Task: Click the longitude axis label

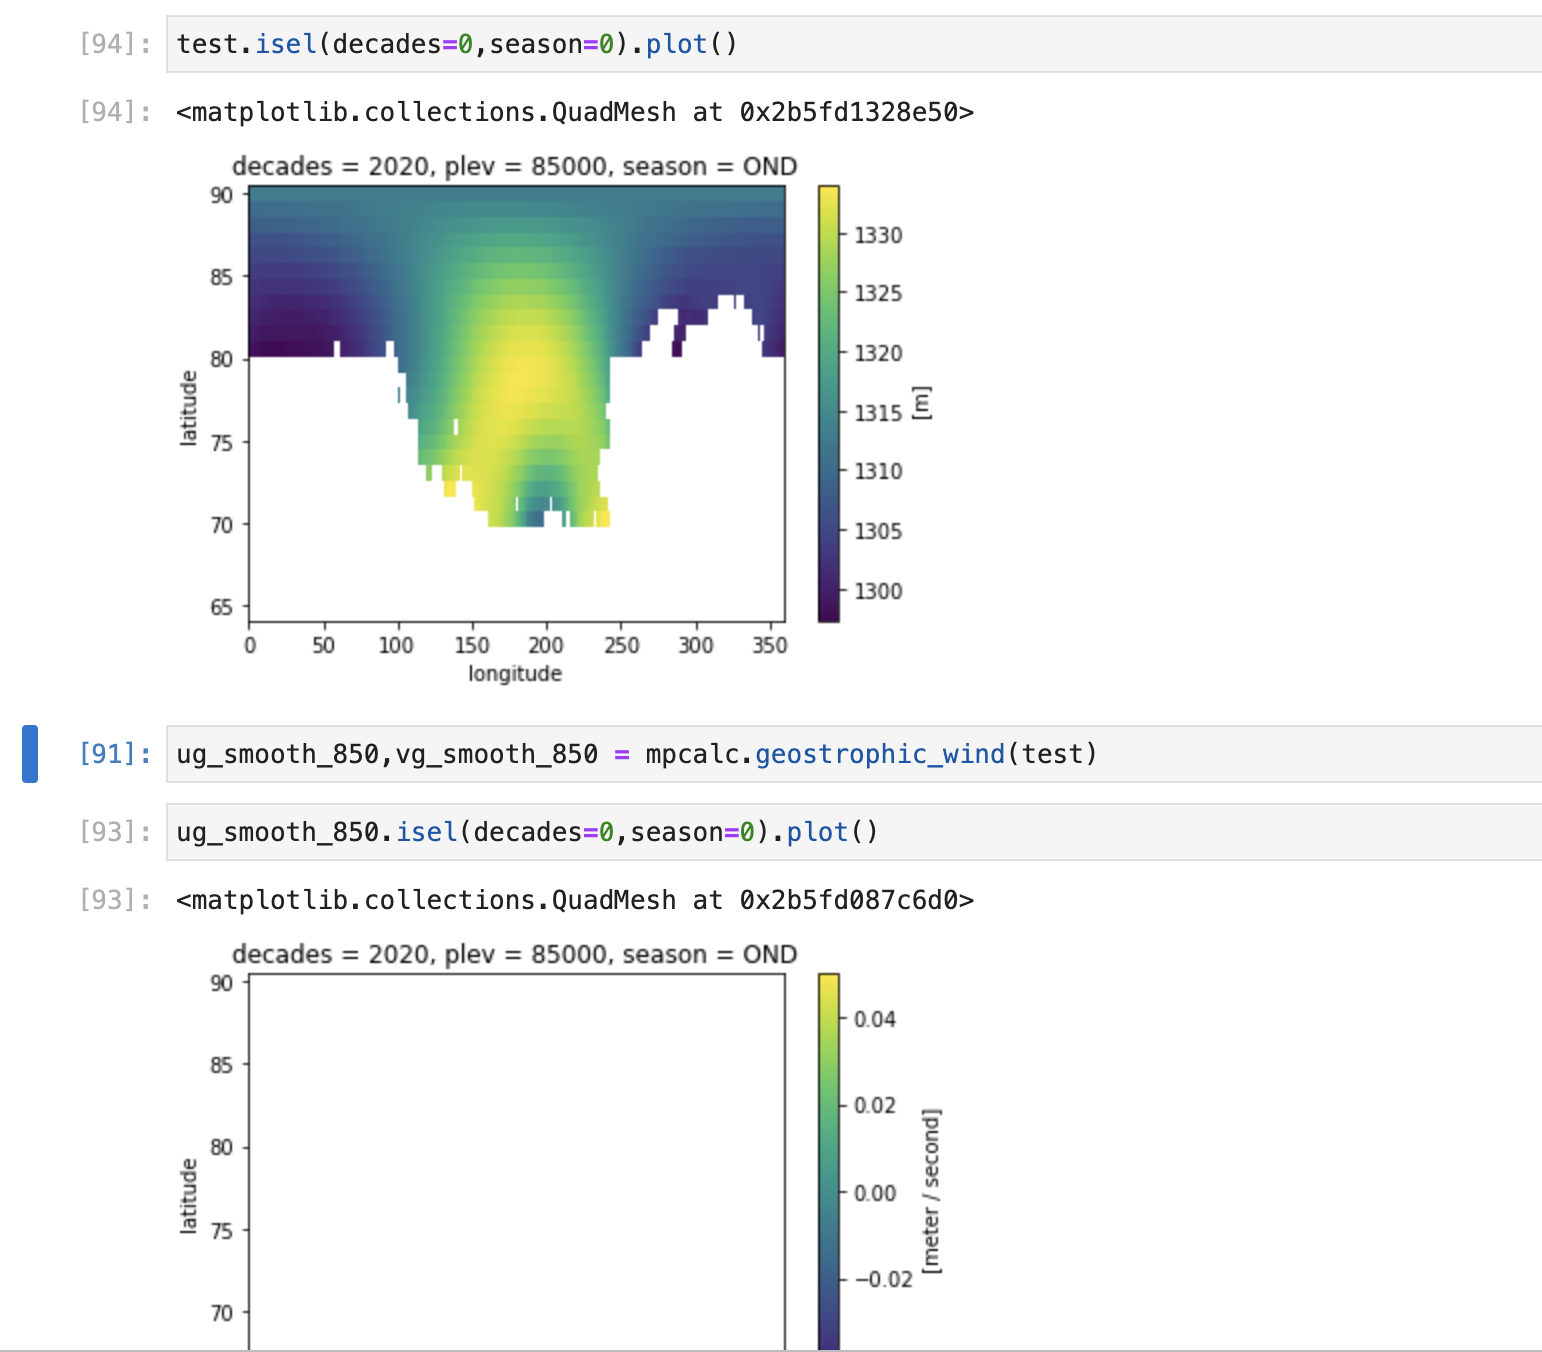Action: click(x=515, y=673)
